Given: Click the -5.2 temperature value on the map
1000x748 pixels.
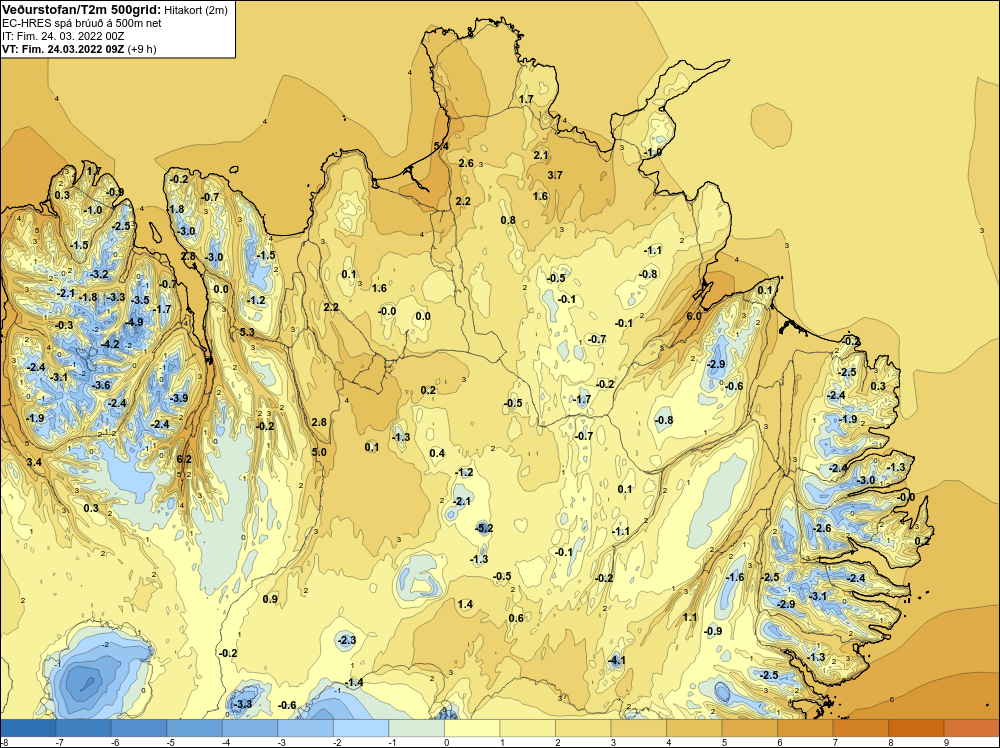Looking at the screenshot, I should [x=484, y=528].
